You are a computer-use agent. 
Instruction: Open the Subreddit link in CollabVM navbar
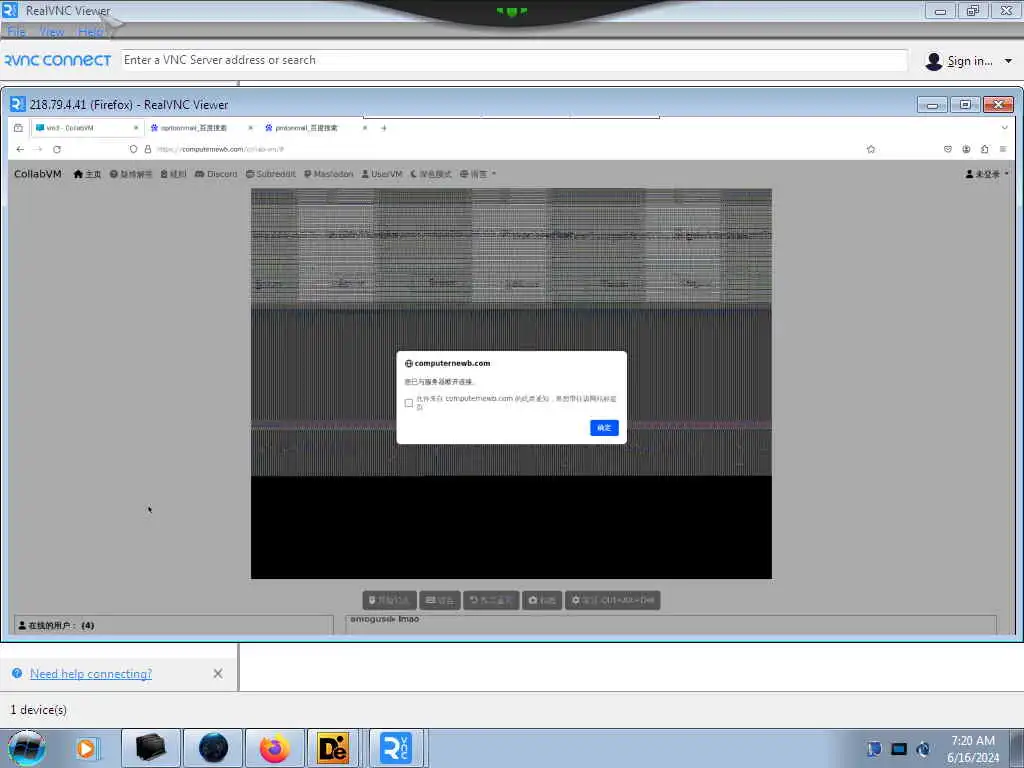pos(270,174)
